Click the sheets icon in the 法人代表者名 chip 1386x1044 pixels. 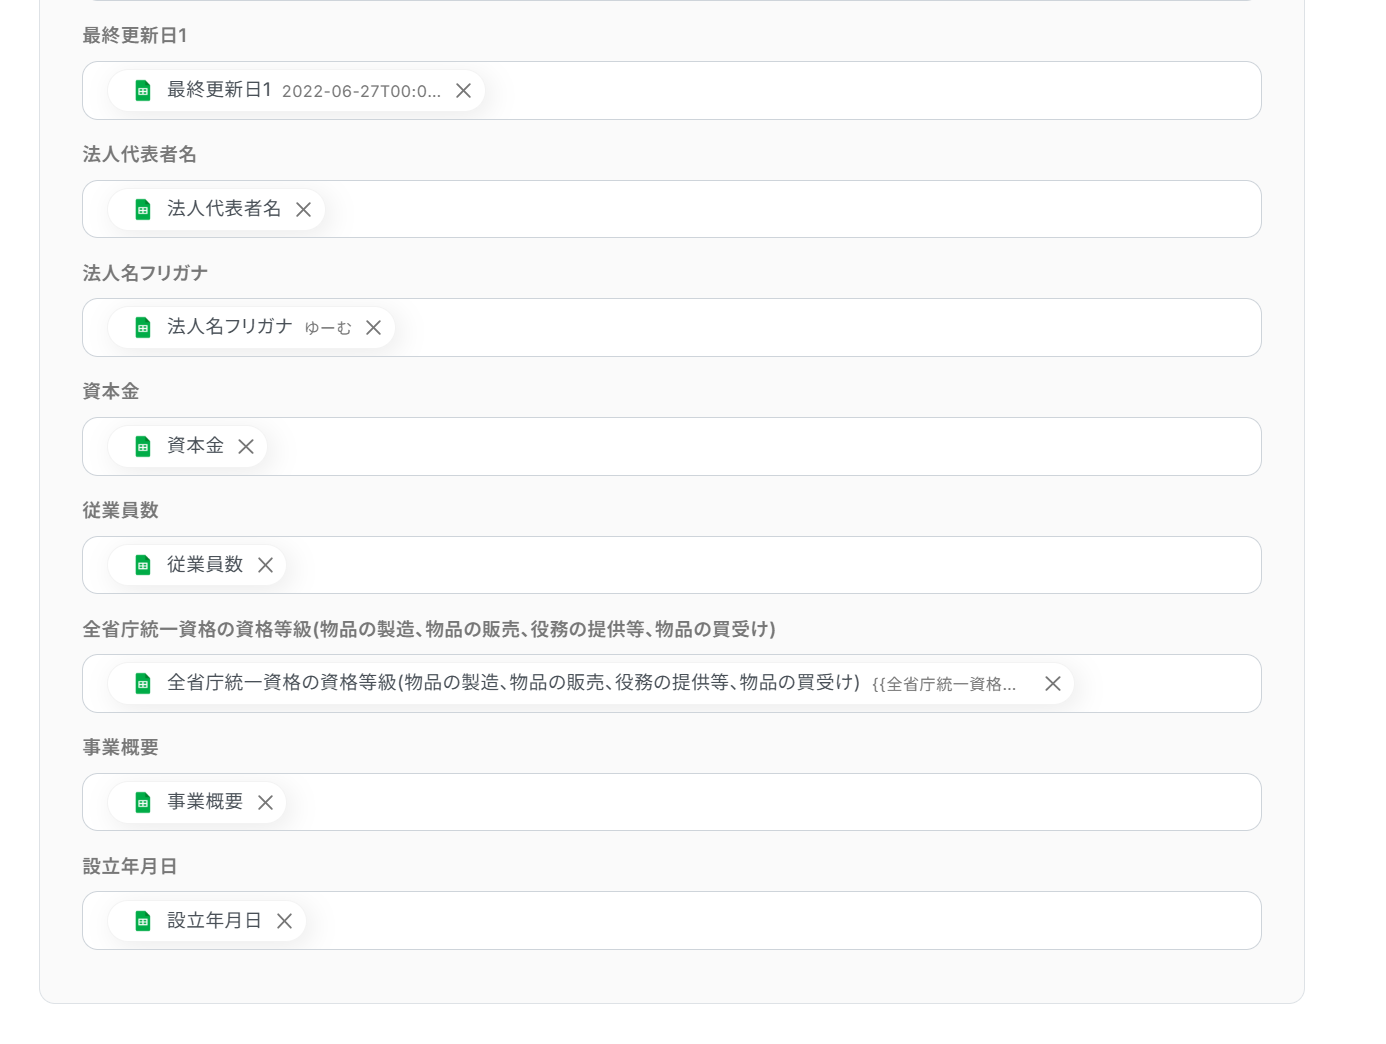point(143,210)
